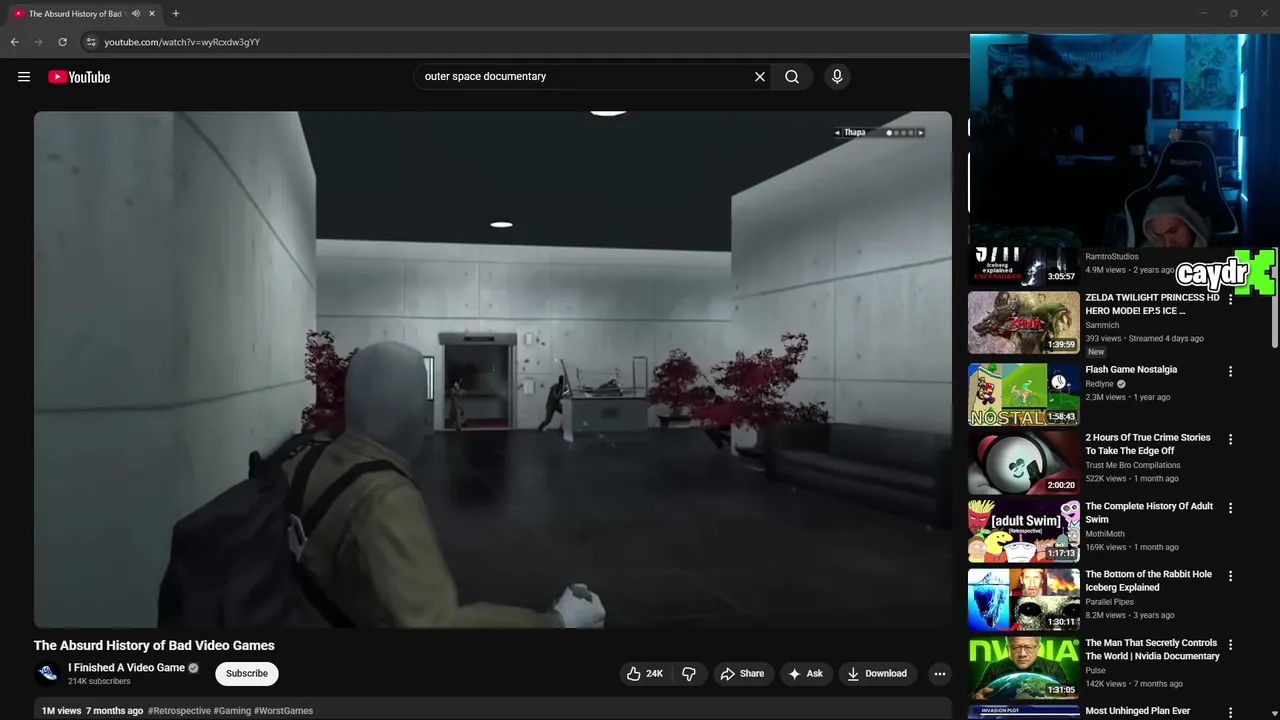Open Flash Game Nostalgia video title

[x=1131, y=370]
